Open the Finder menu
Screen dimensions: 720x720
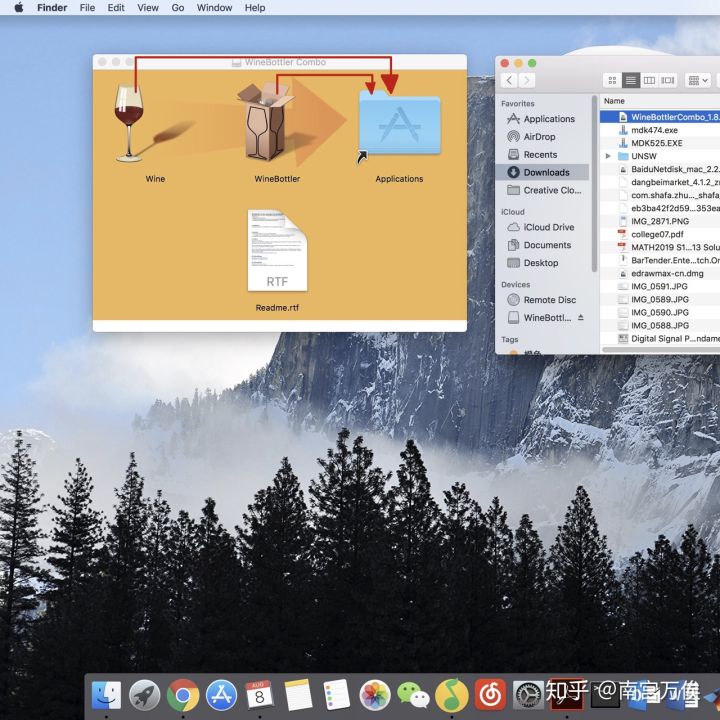(52, 8)
